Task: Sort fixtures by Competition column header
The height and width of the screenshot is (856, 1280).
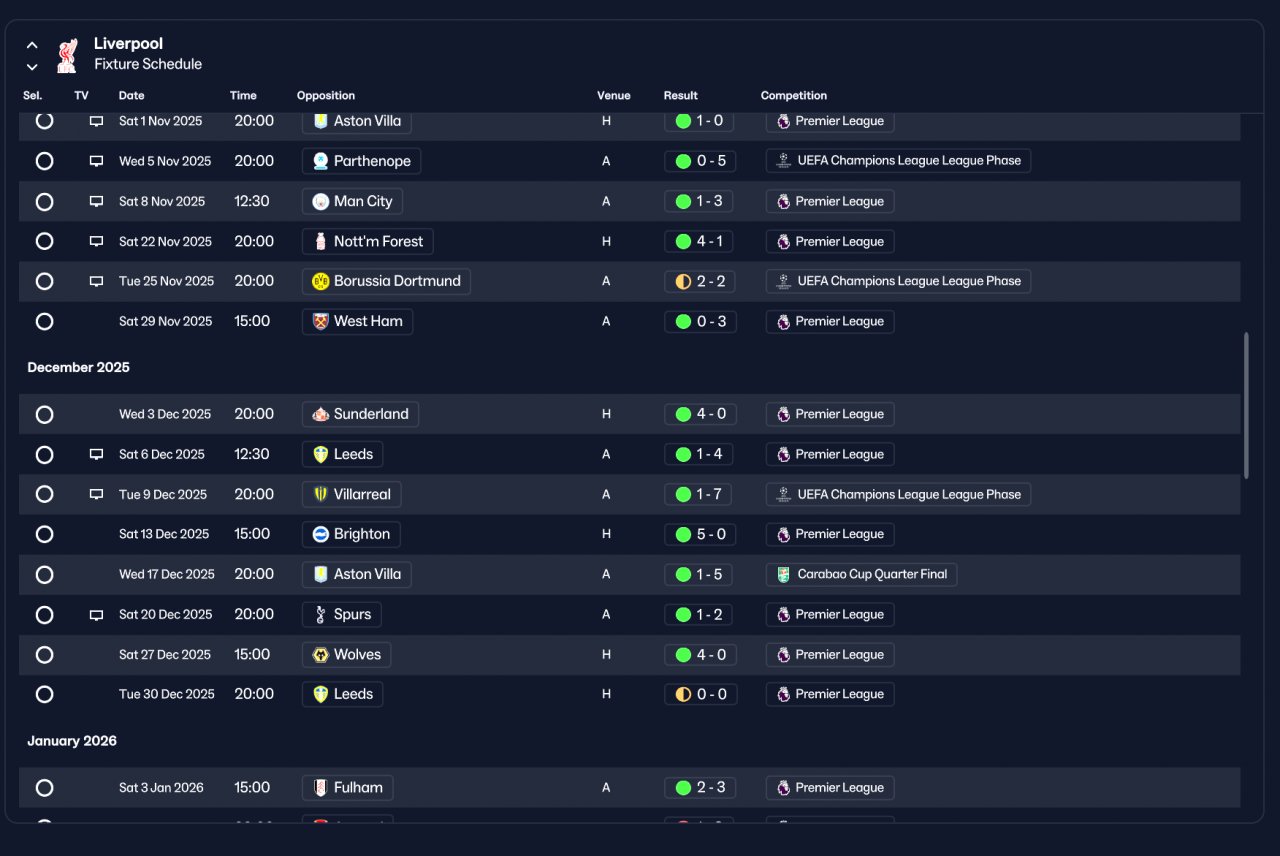Action: coord(794,96)
